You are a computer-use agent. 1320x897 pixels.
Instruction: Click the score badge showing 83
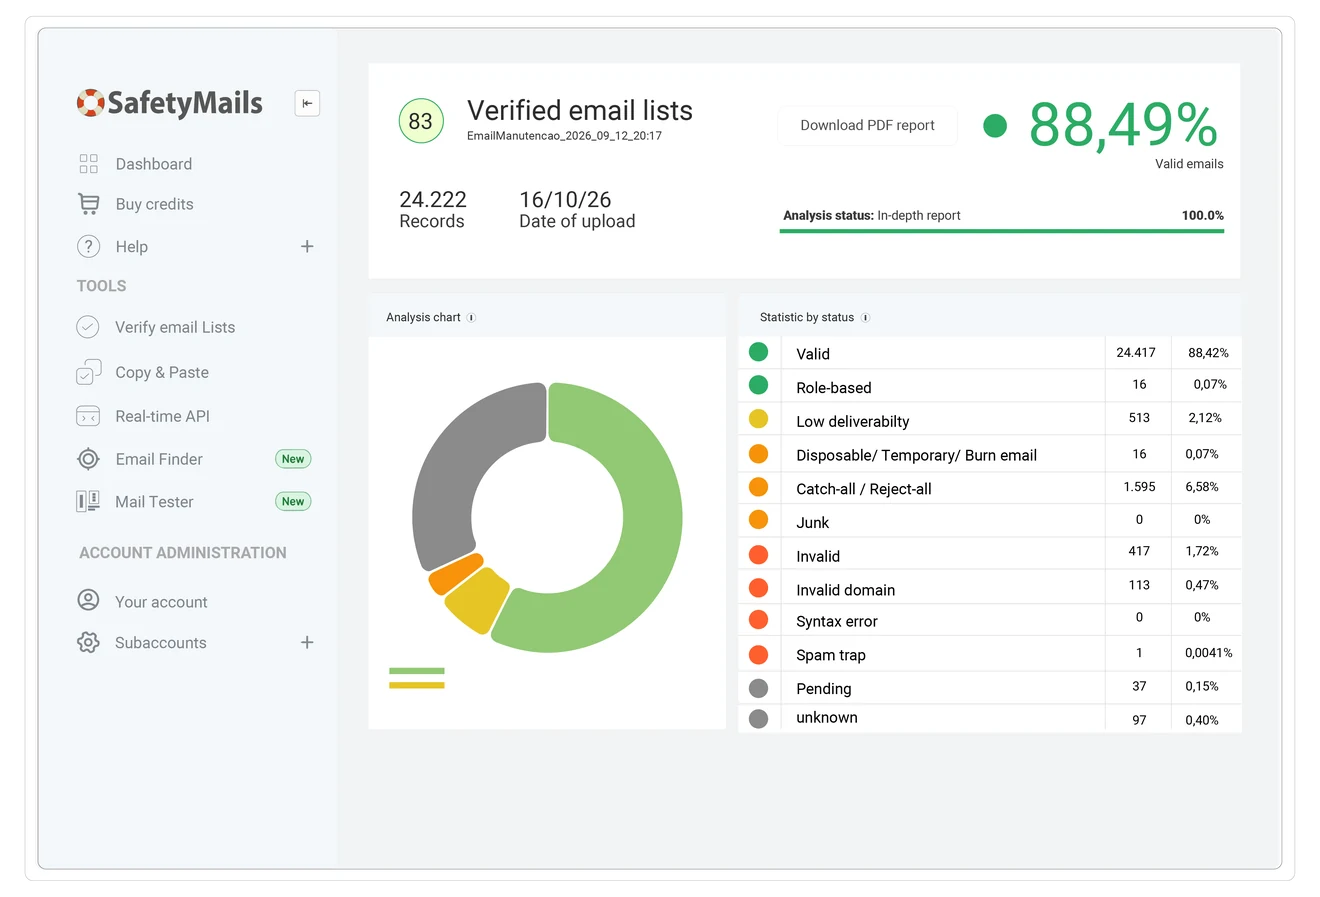[421, 121]
